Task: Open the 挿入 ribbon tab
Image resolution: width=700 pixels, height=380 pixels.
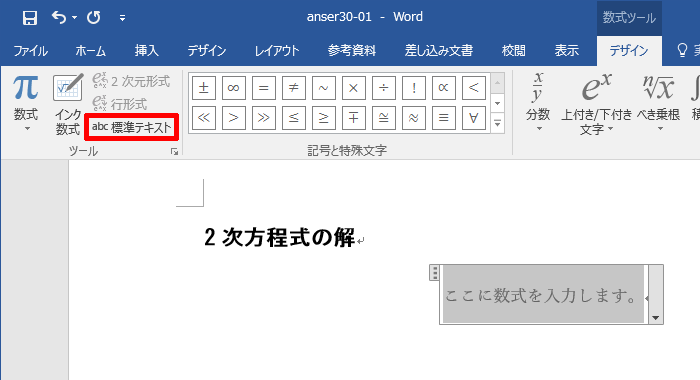Action: point(146,51)
